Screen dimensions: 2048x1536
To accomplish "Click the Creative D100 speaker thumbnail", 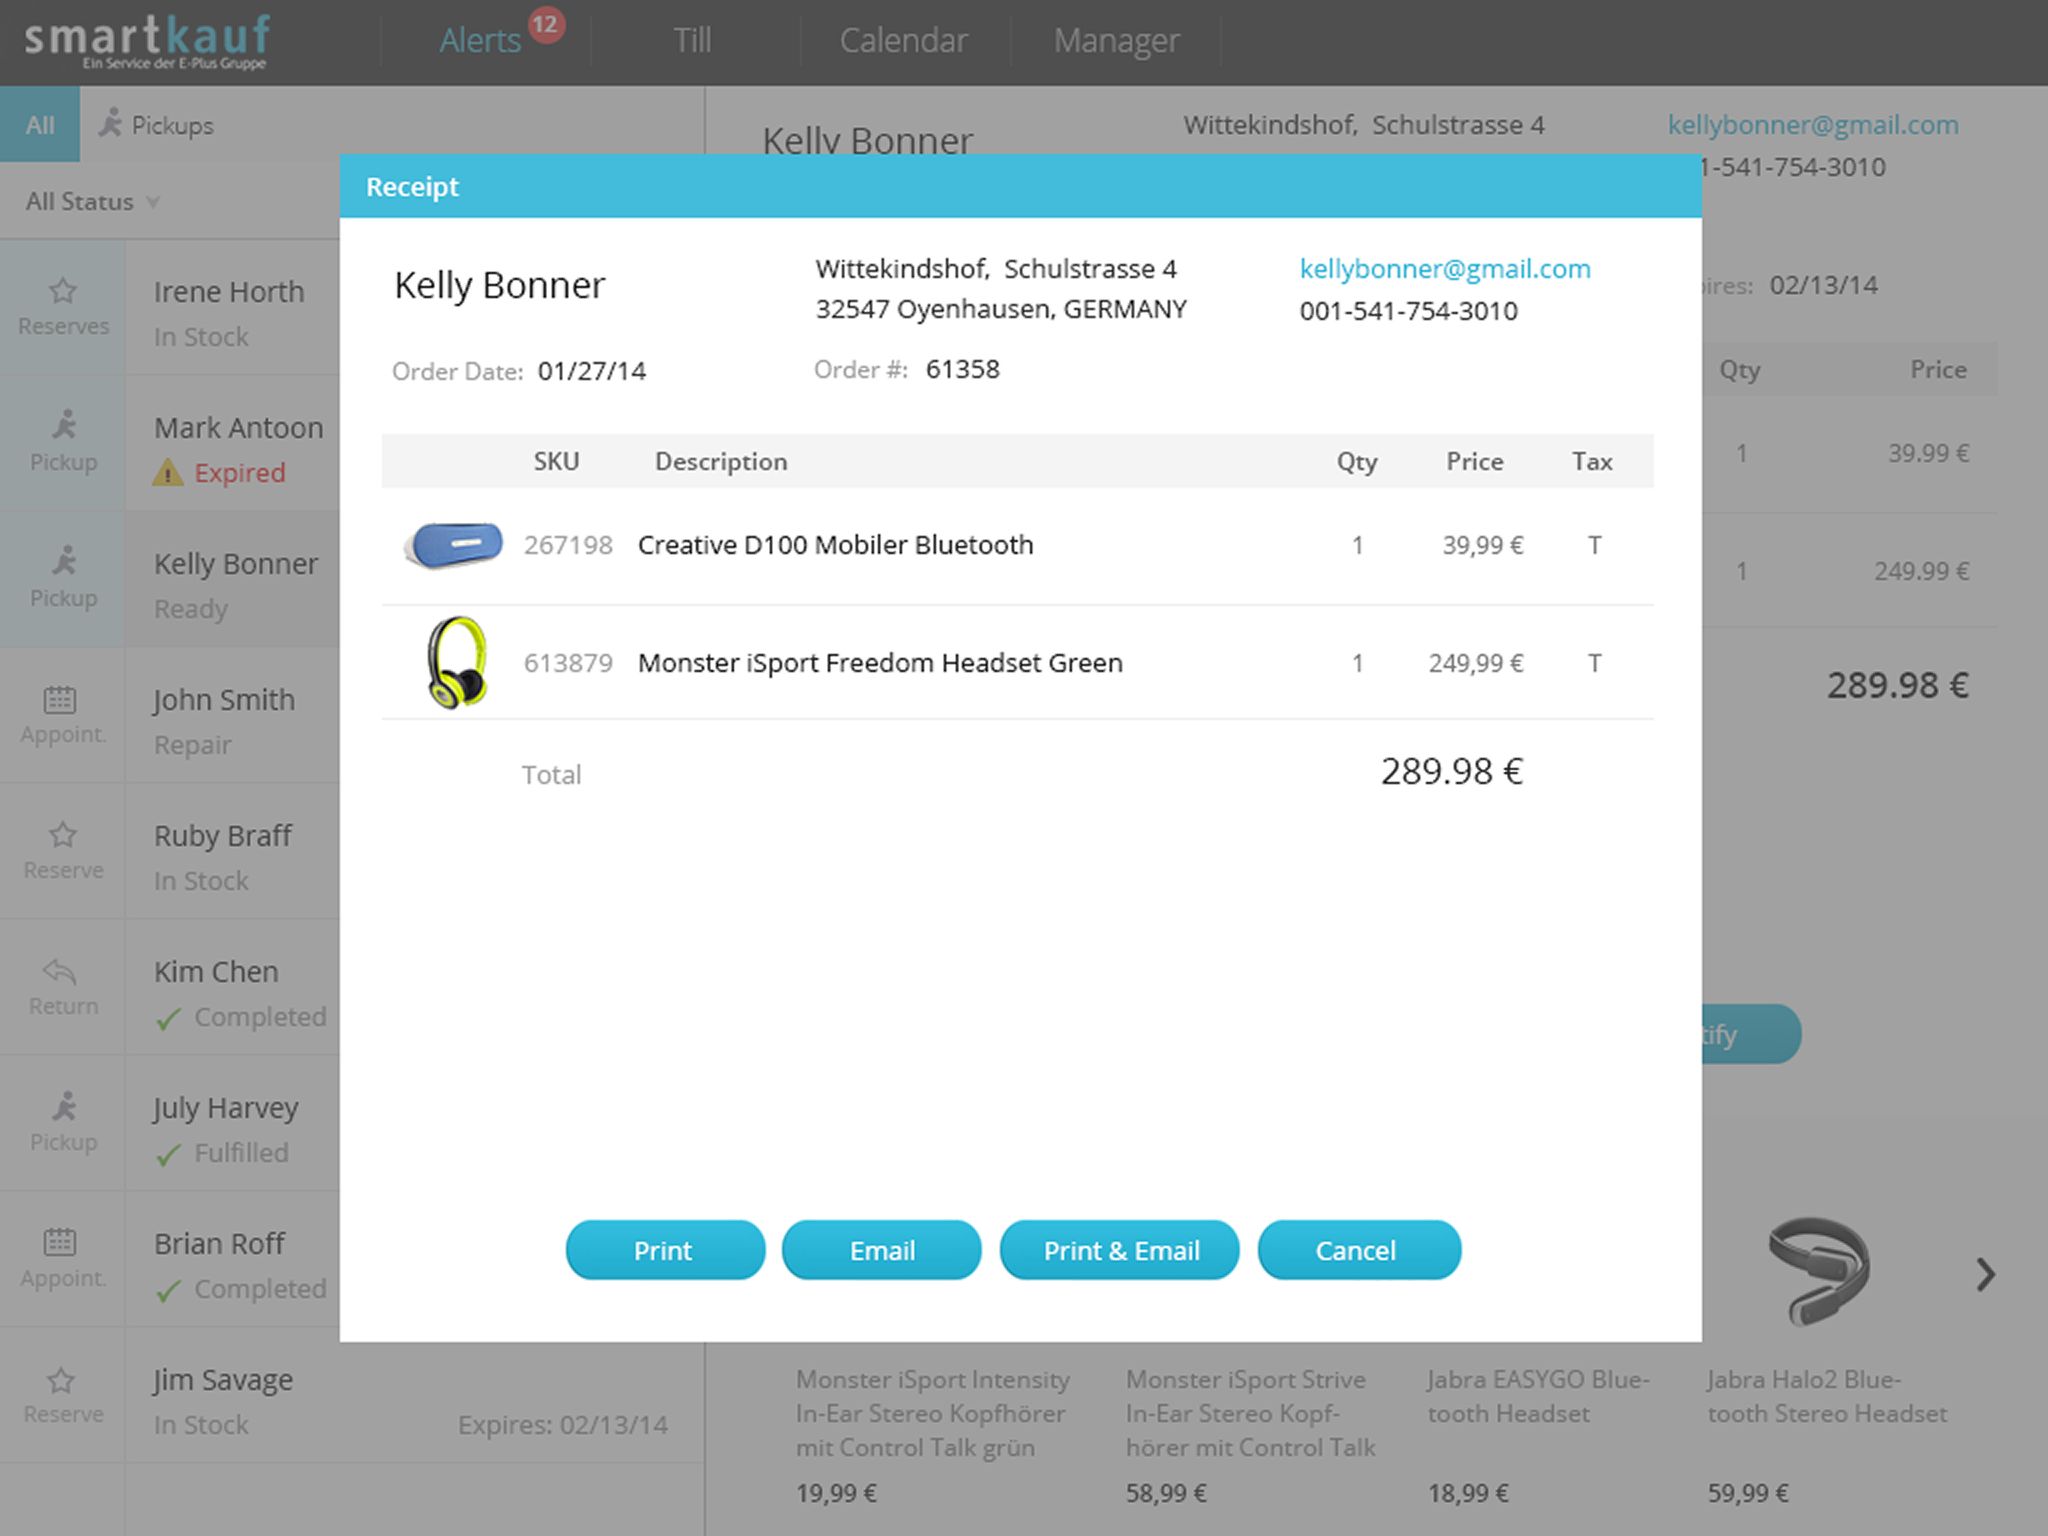I will coord(453,545).
